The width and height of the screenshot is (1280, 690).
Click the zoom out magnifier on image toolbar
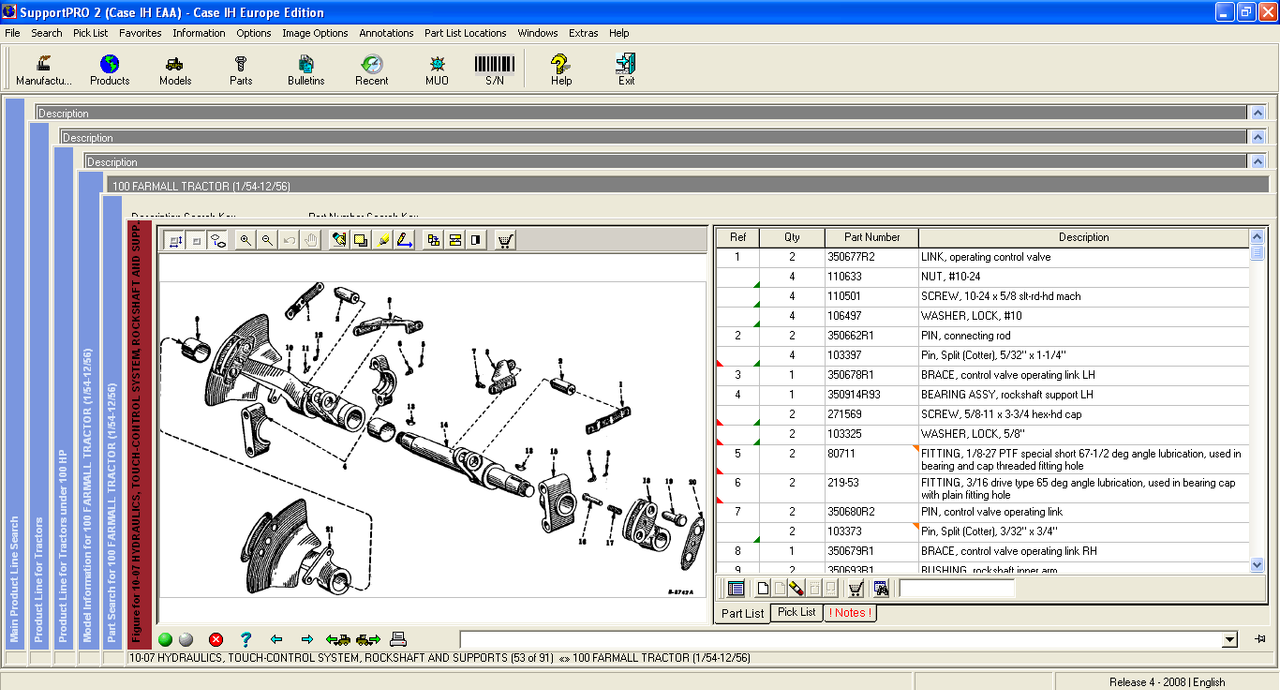[x=267, y=240]
